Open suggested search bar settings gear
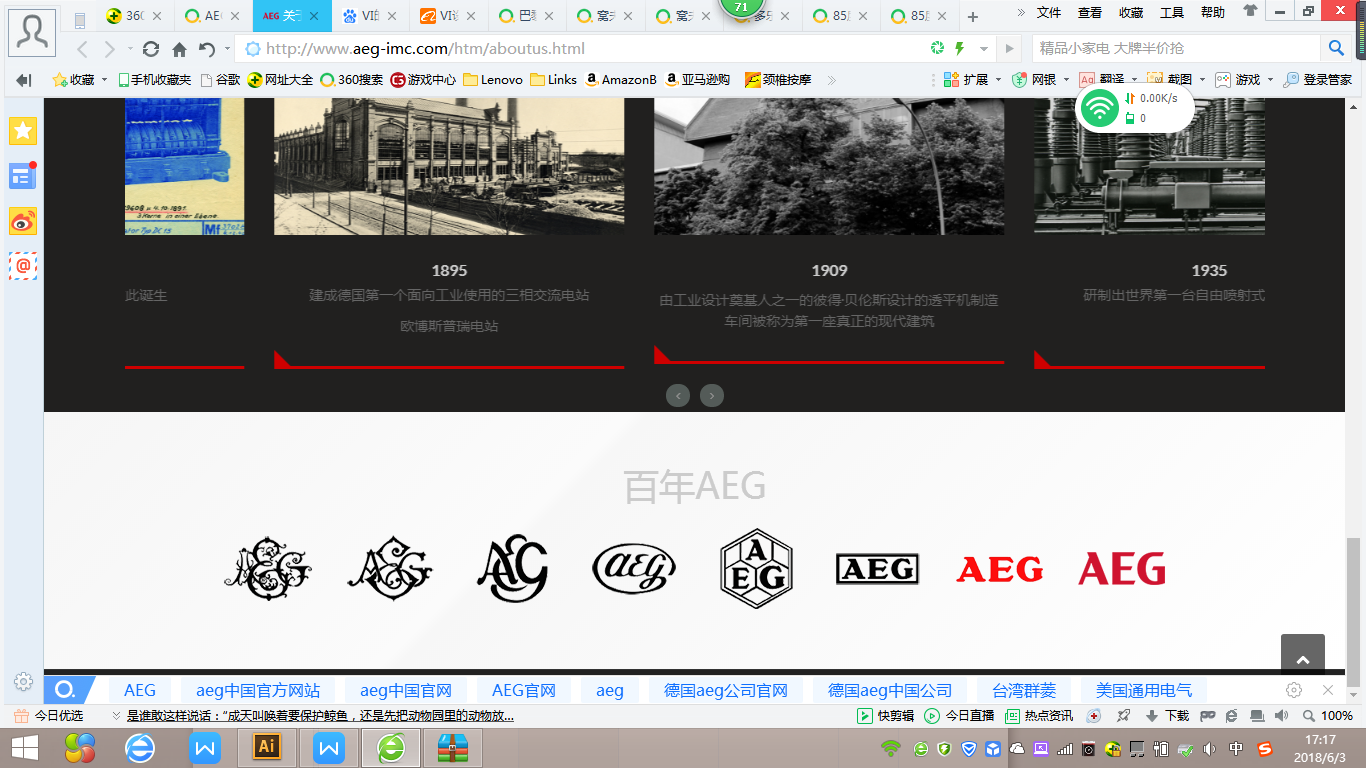 1294,690
